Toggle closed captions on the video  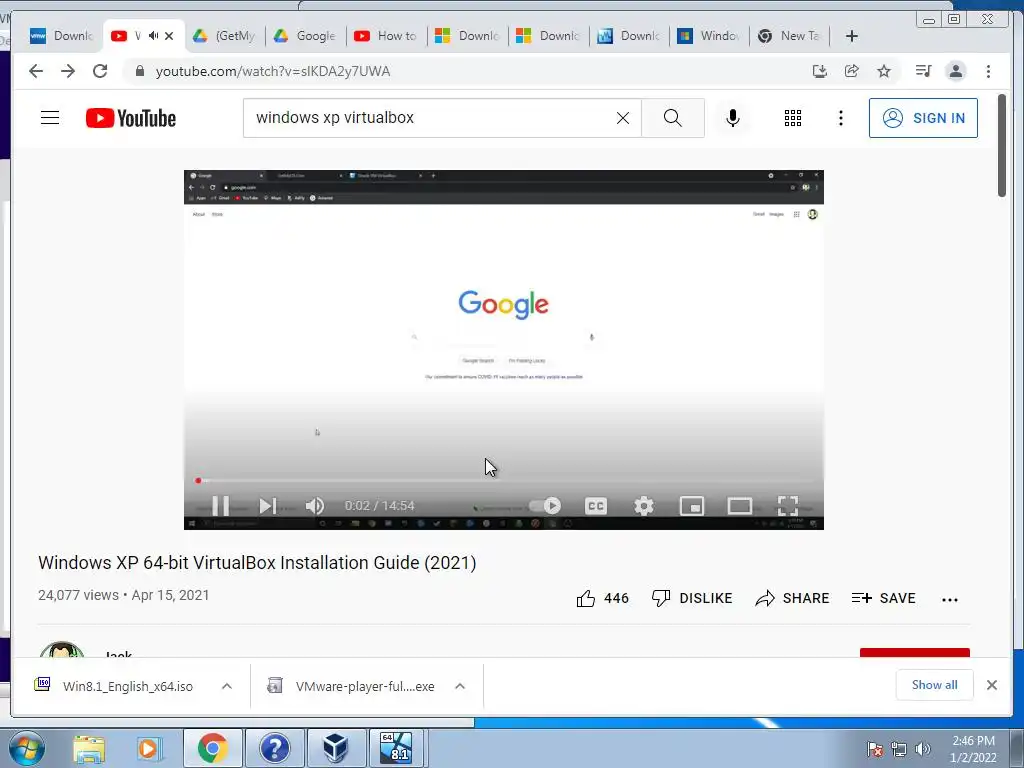click(596, 506)
